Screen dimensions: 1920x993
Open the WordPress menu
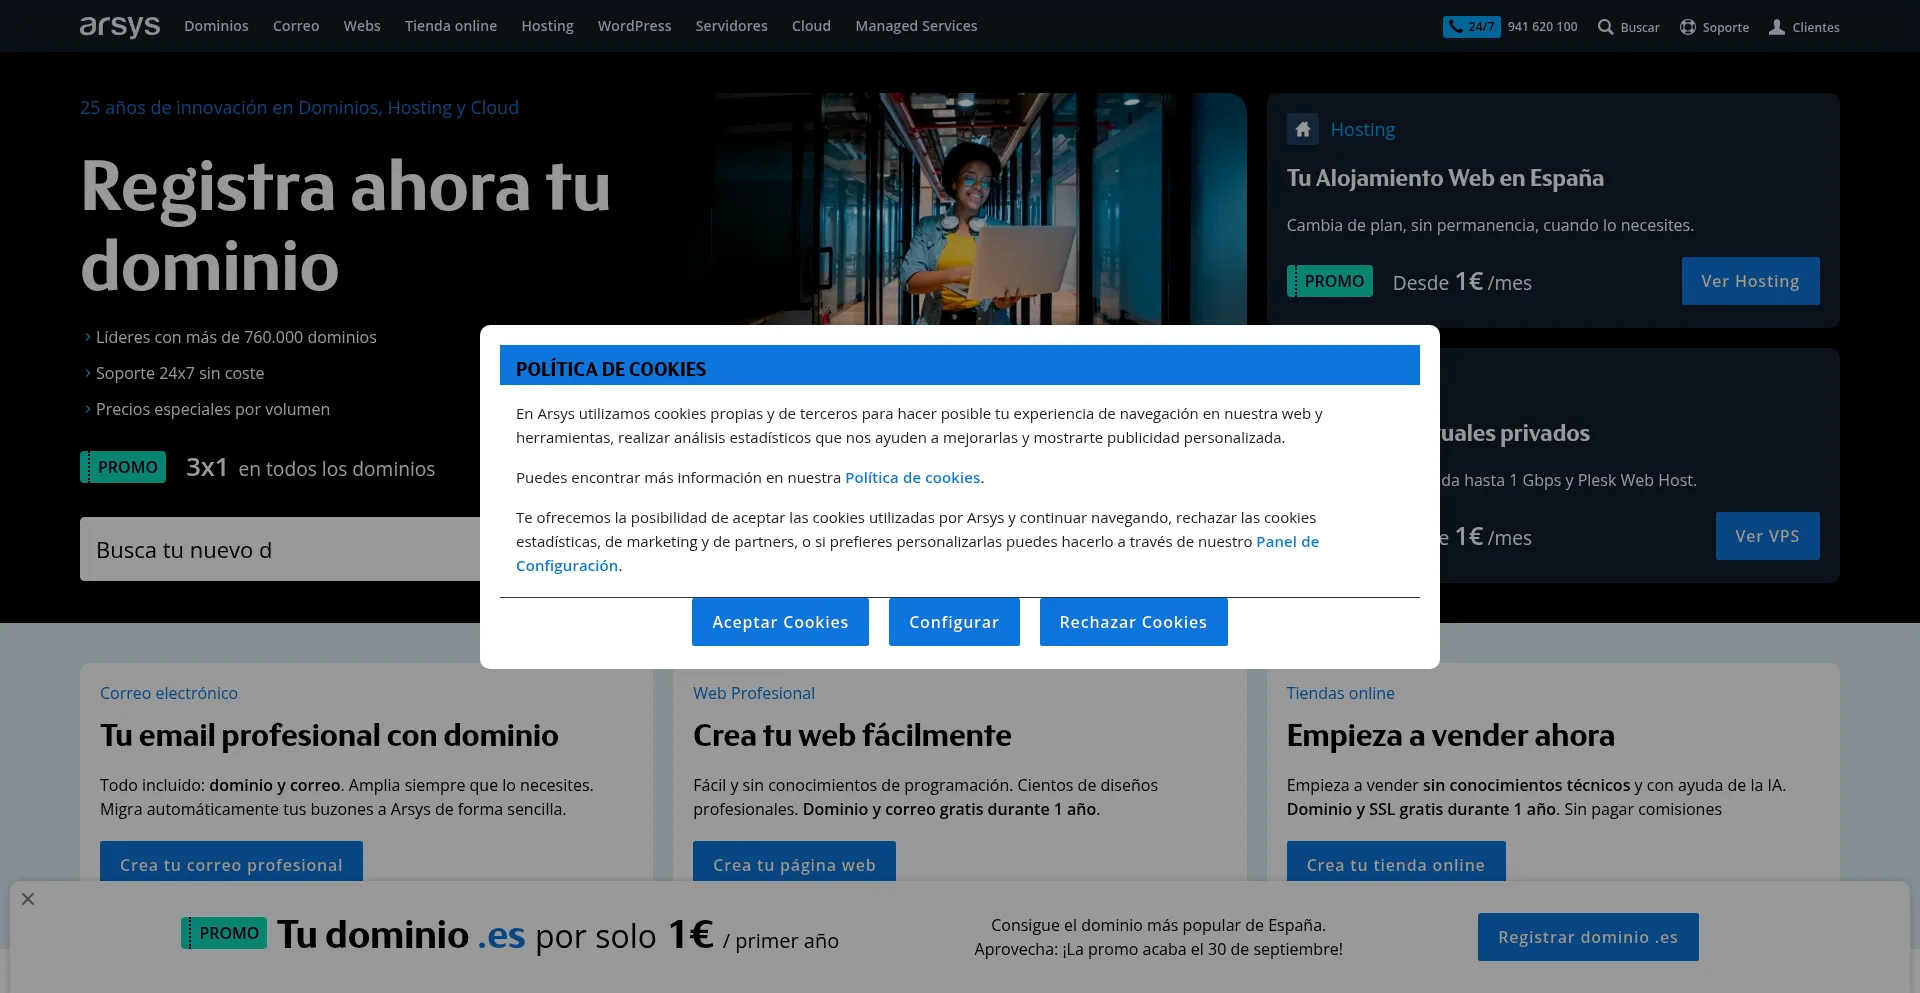[x=634, y=26]
